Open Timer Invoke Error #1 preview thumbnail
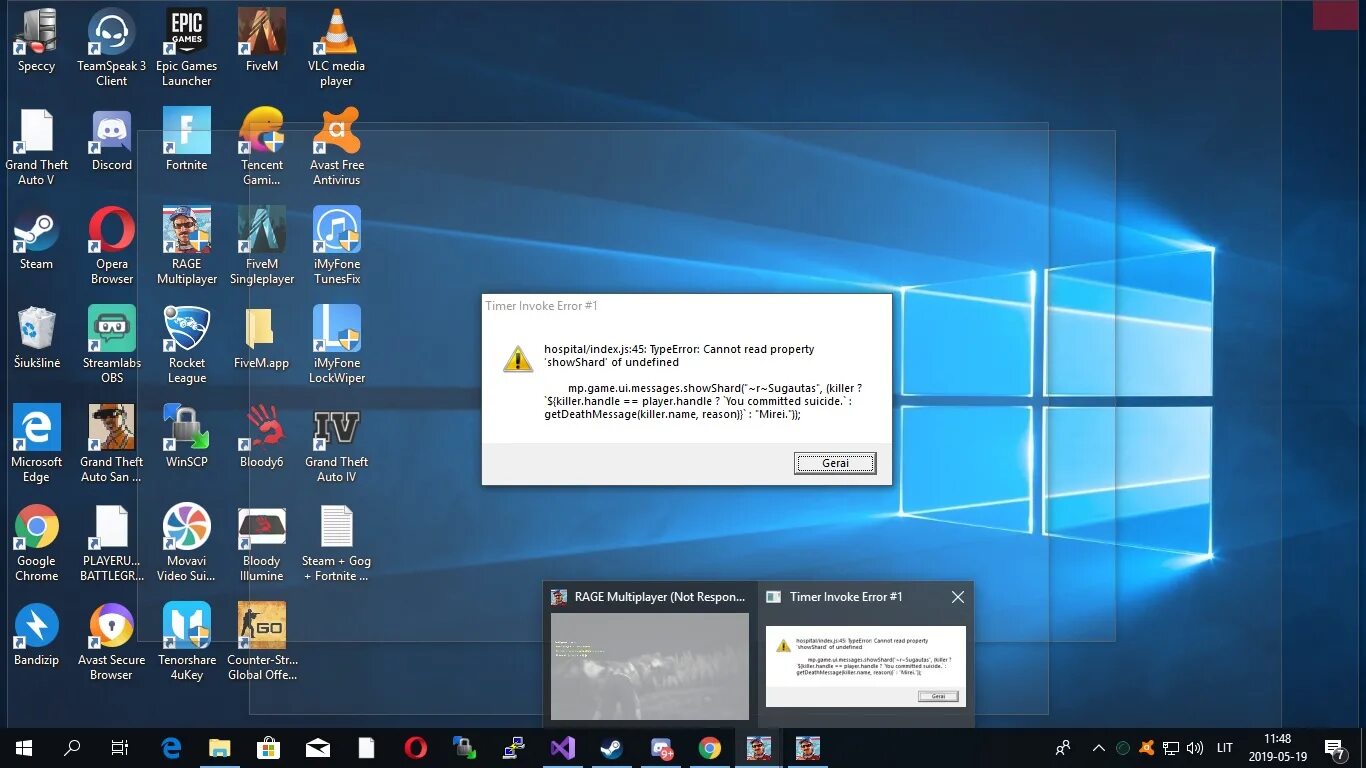 coord(866,666)
